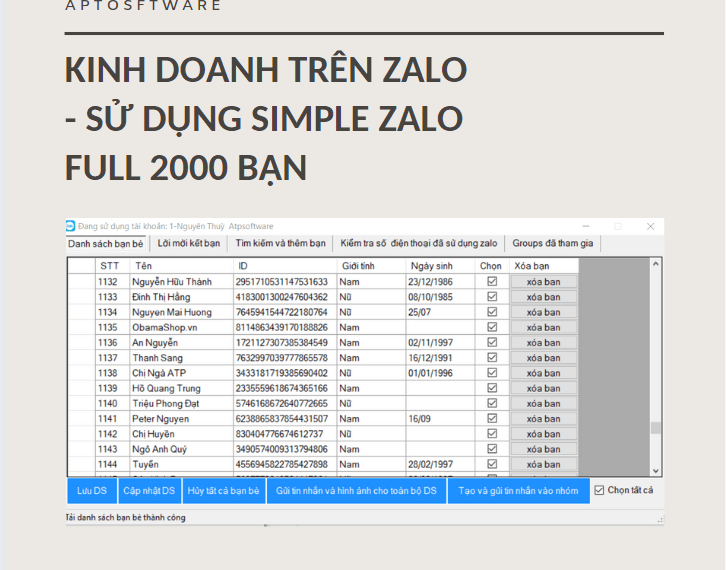Click the resize grip in the status bar
The image size is (726, 570).
point(660,520)
